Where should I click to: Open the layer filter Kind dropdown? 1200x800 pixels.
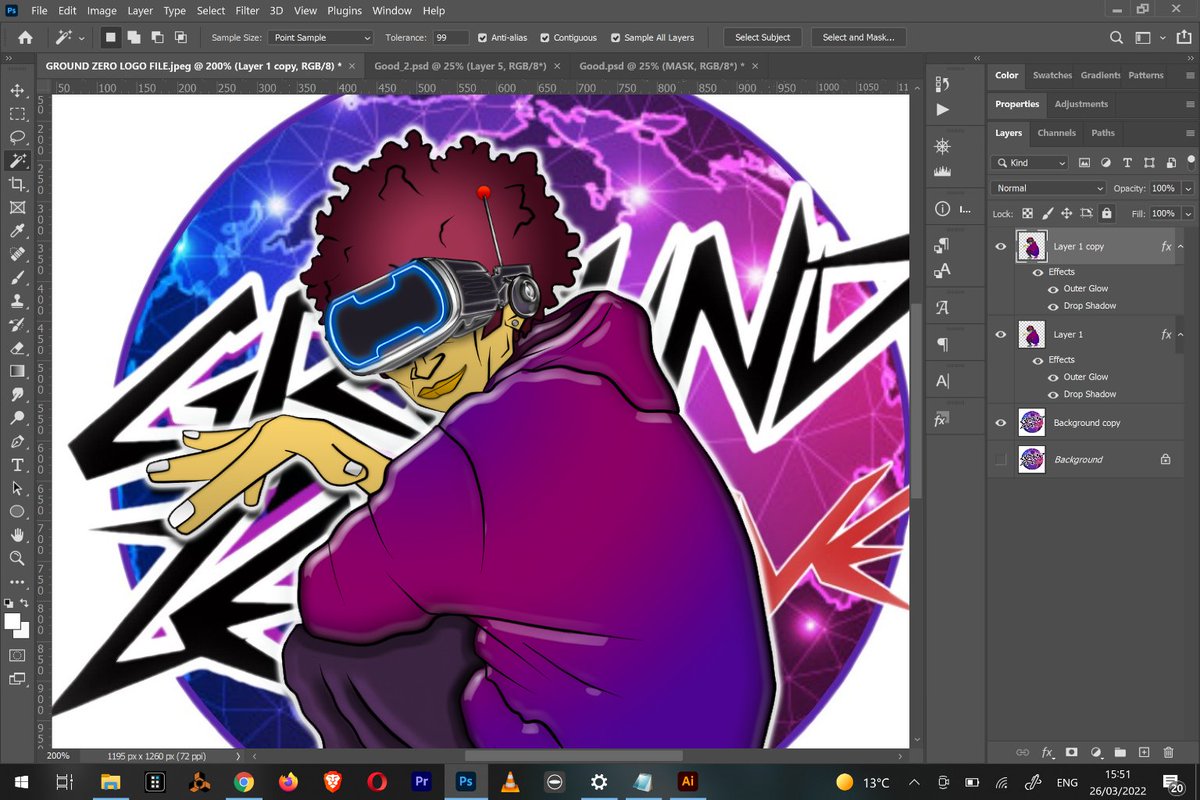coord(1030,162)
